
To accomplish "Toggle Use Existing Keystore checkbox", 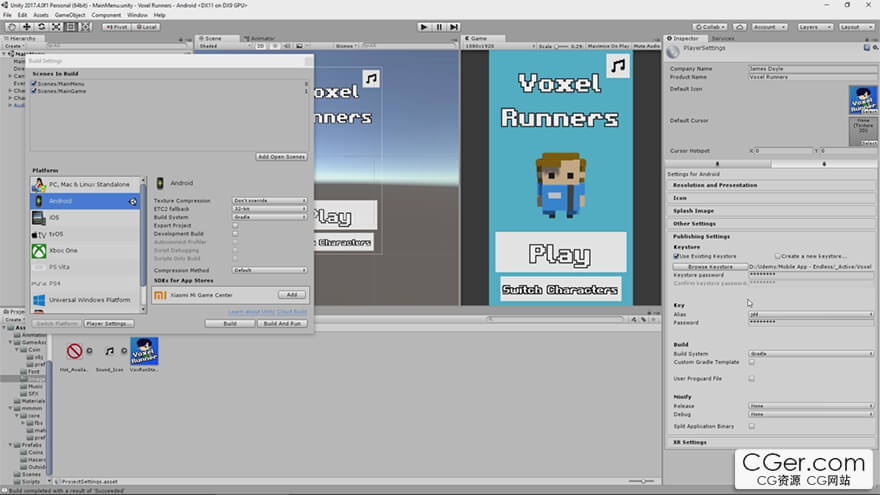I will tap(677, 256).
